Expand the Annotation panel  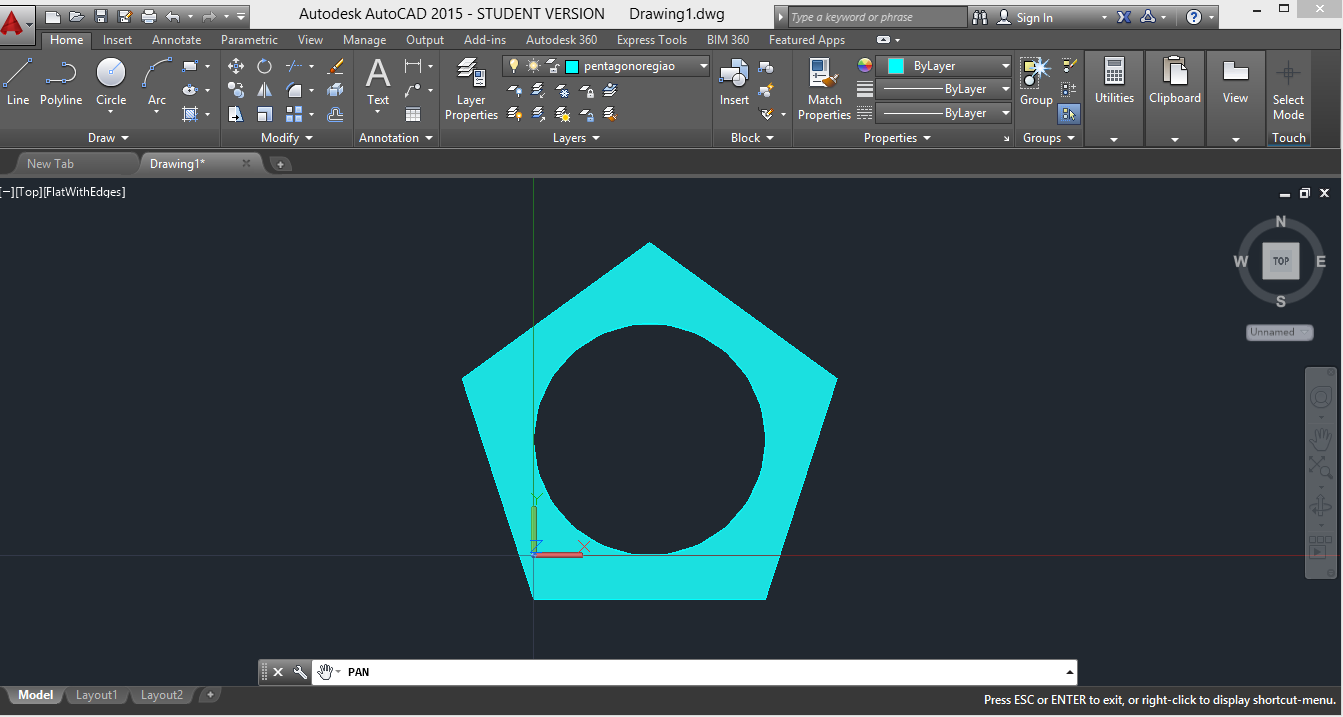click(x=396, y=138)
